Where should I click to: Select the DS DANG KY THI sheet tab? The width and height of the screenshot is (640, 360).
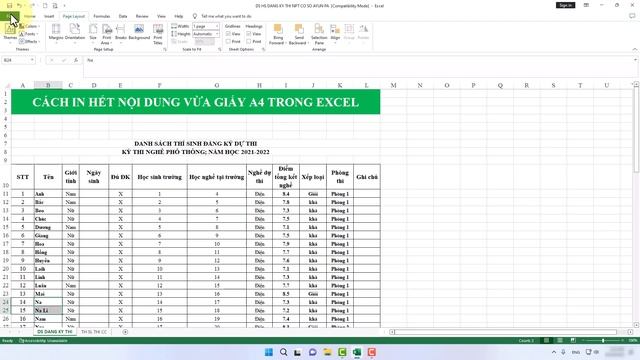click(55, 332)
